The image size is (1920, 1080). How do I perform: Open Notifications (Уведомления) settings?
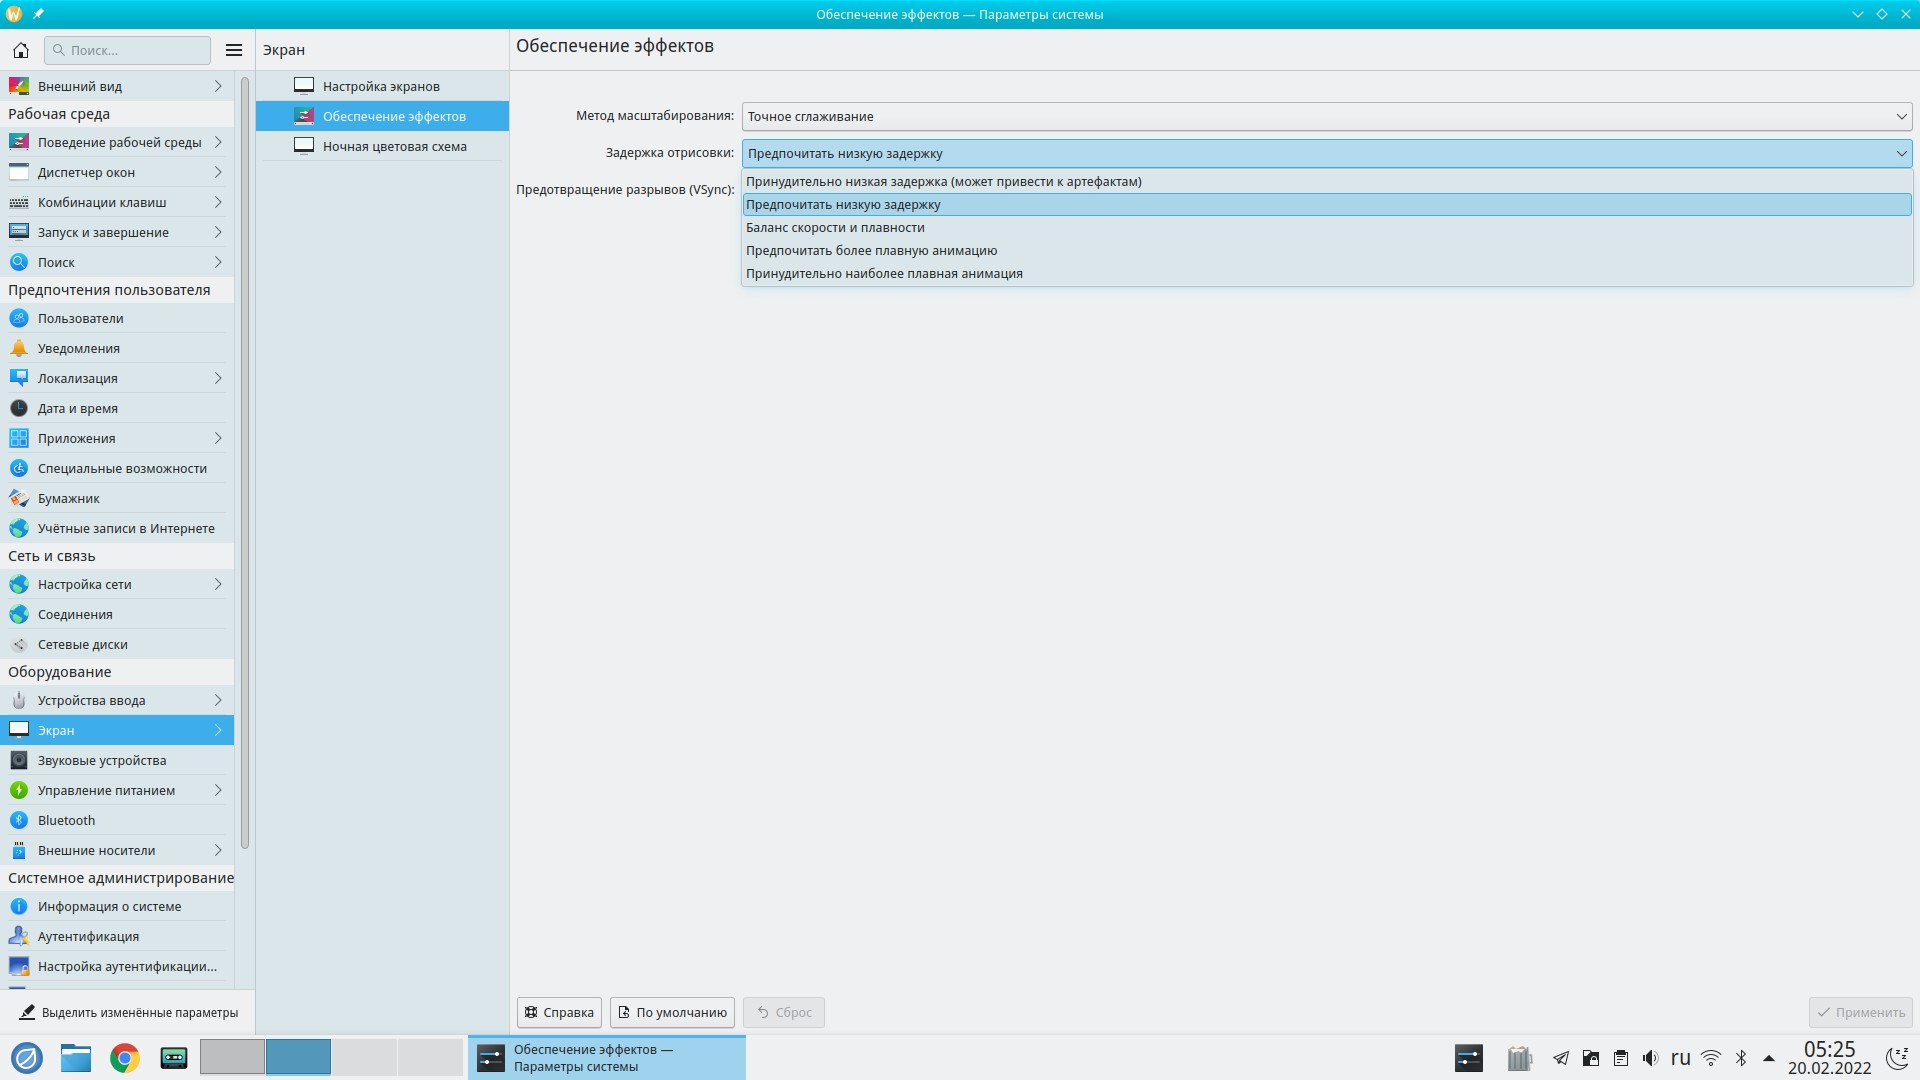(x=78, y=348)
